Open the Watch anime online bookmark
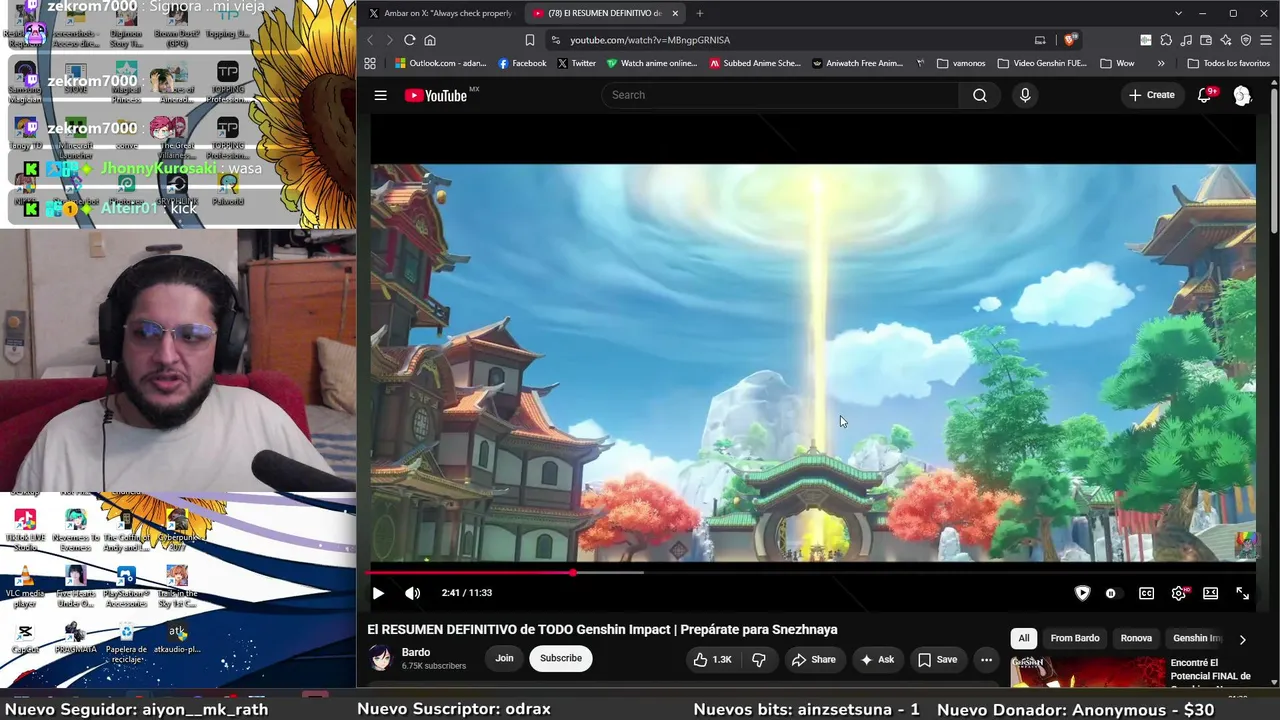 coord(652,63)
